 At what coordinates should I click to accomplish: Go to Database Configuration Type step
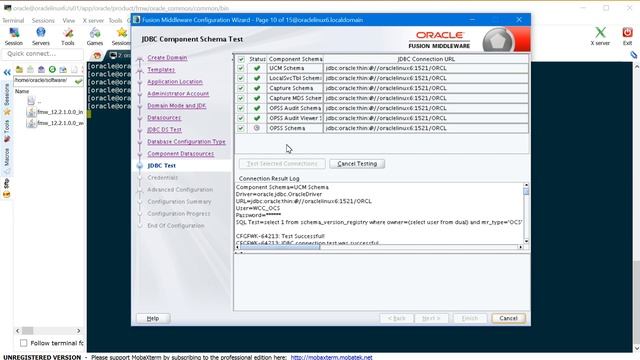[187, 142]
